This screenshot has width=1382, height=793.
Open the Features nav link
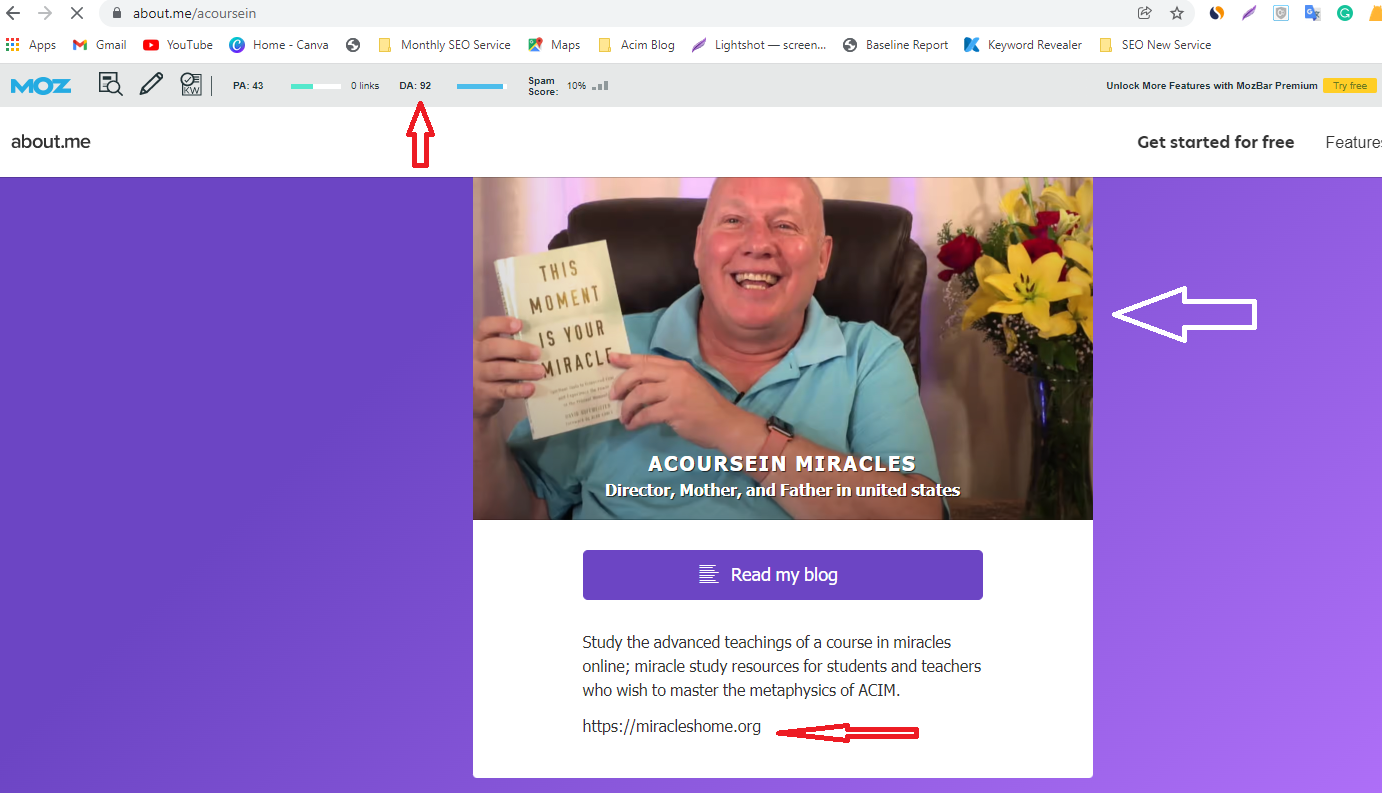1354,142
